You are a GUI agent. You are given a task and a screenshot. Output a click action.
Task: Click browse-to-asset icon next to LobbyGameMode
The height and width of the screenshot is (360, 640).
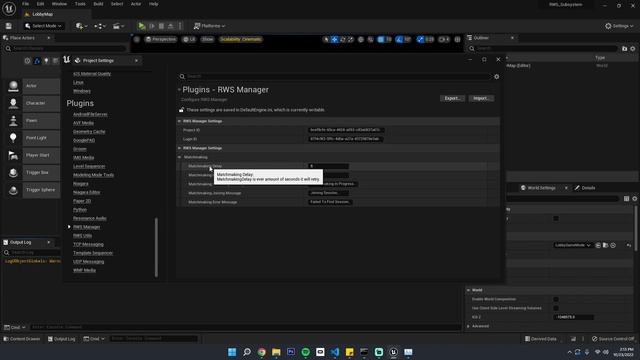coord(605,245)
